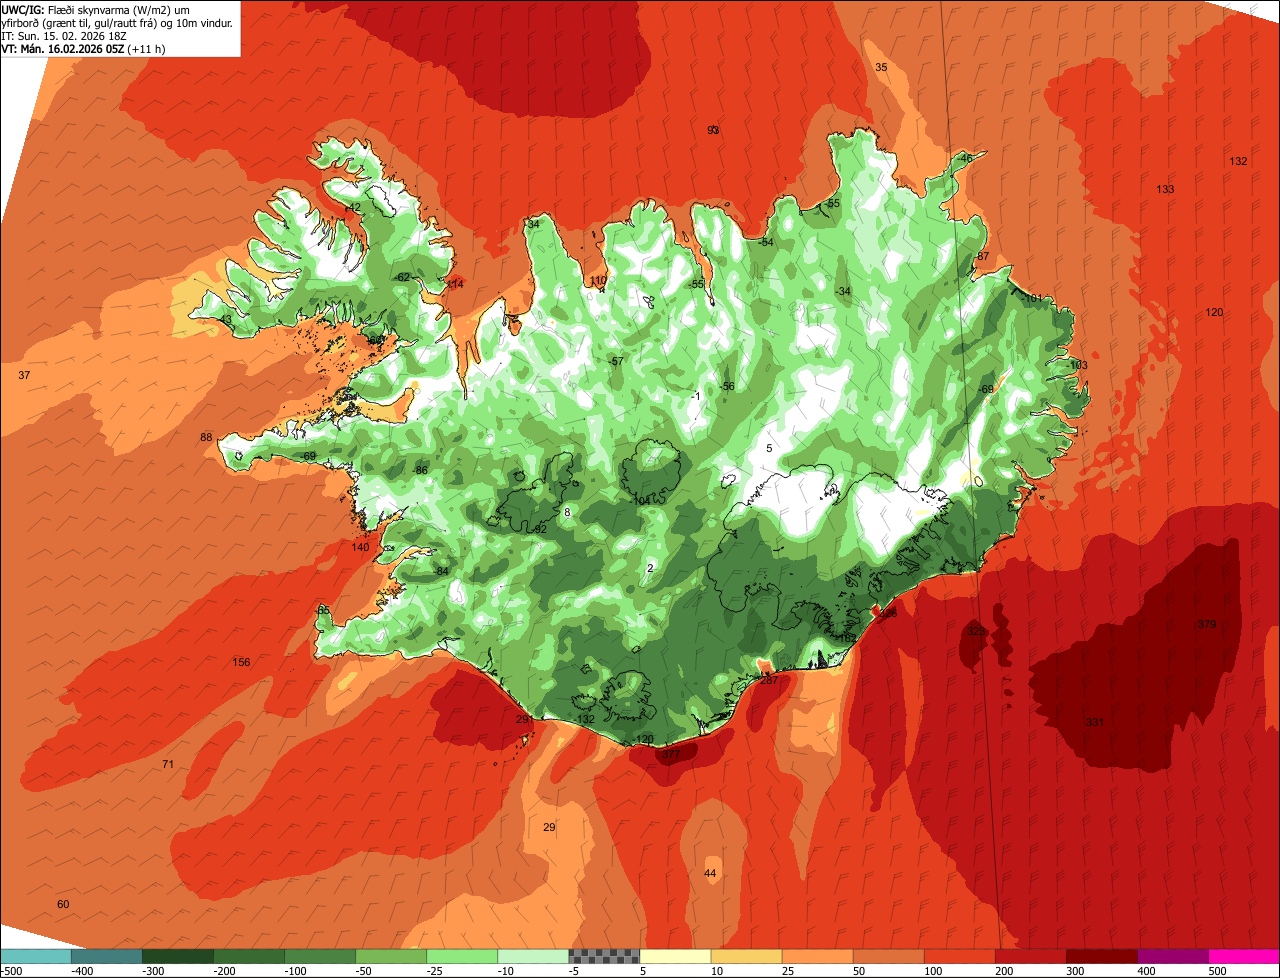Click the '60' value in the bottom-left corner

pyautogui.click(x=63, y=904)
